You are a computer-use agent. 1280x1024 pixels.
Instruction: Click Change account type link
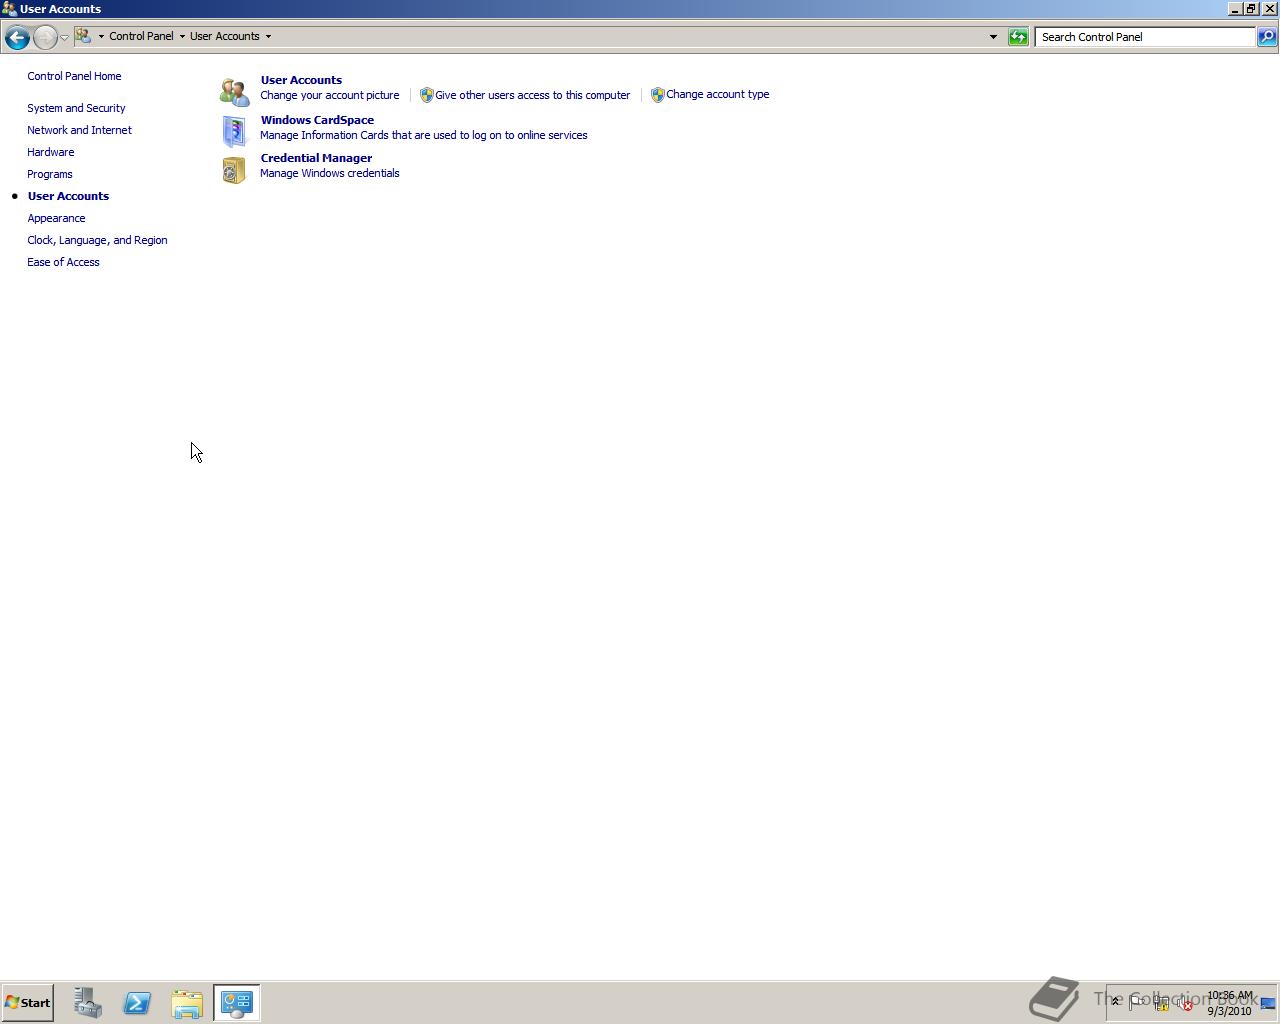tap(717, 94)
